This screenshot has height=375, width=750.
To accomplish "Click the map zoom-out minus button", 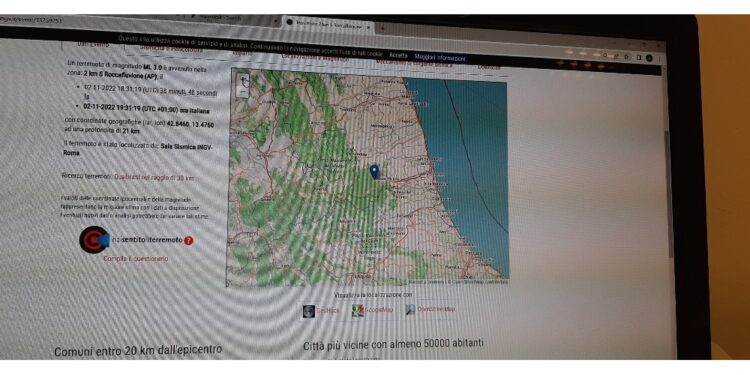I will coord(243,91).
